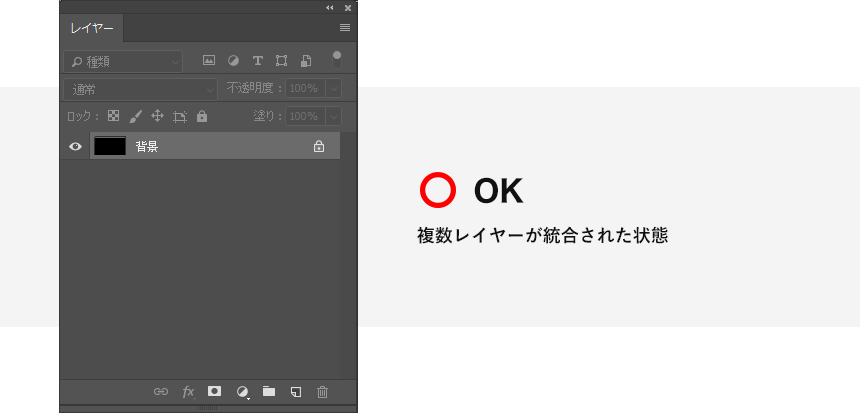Open the layers panel options menu
Image resolution: width=860 pixels, height=413 pixels.
tap(345, 27)
